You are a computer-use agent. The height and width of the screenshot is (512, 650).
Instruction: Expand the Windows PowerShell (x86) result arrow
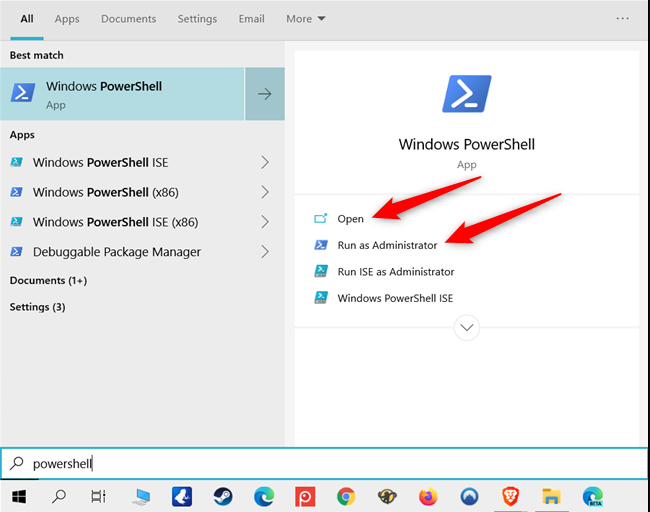click(265, 192)
